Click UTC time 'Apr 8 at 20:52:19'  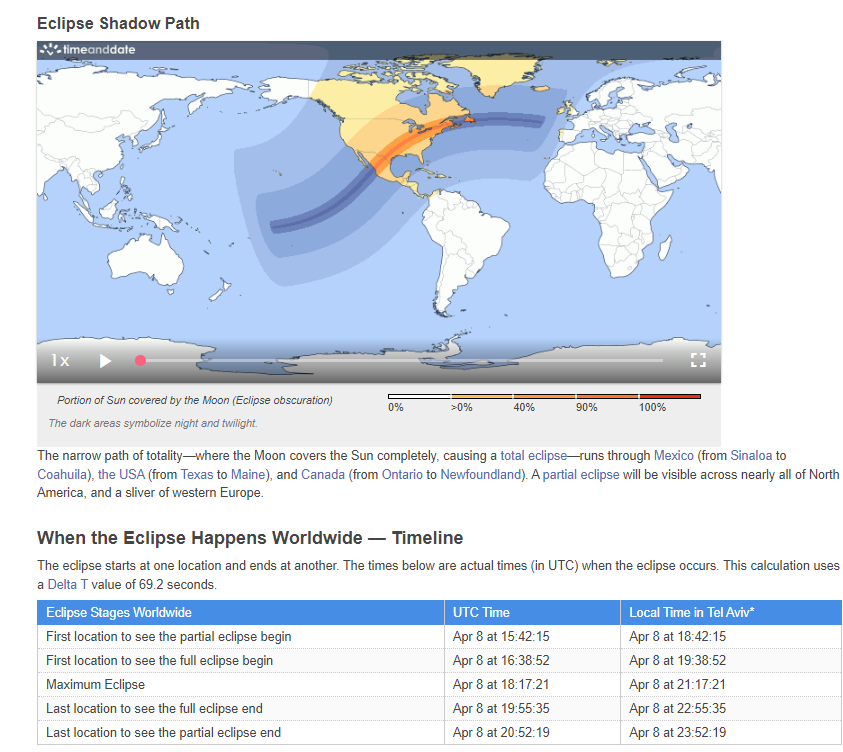(501, 733)
